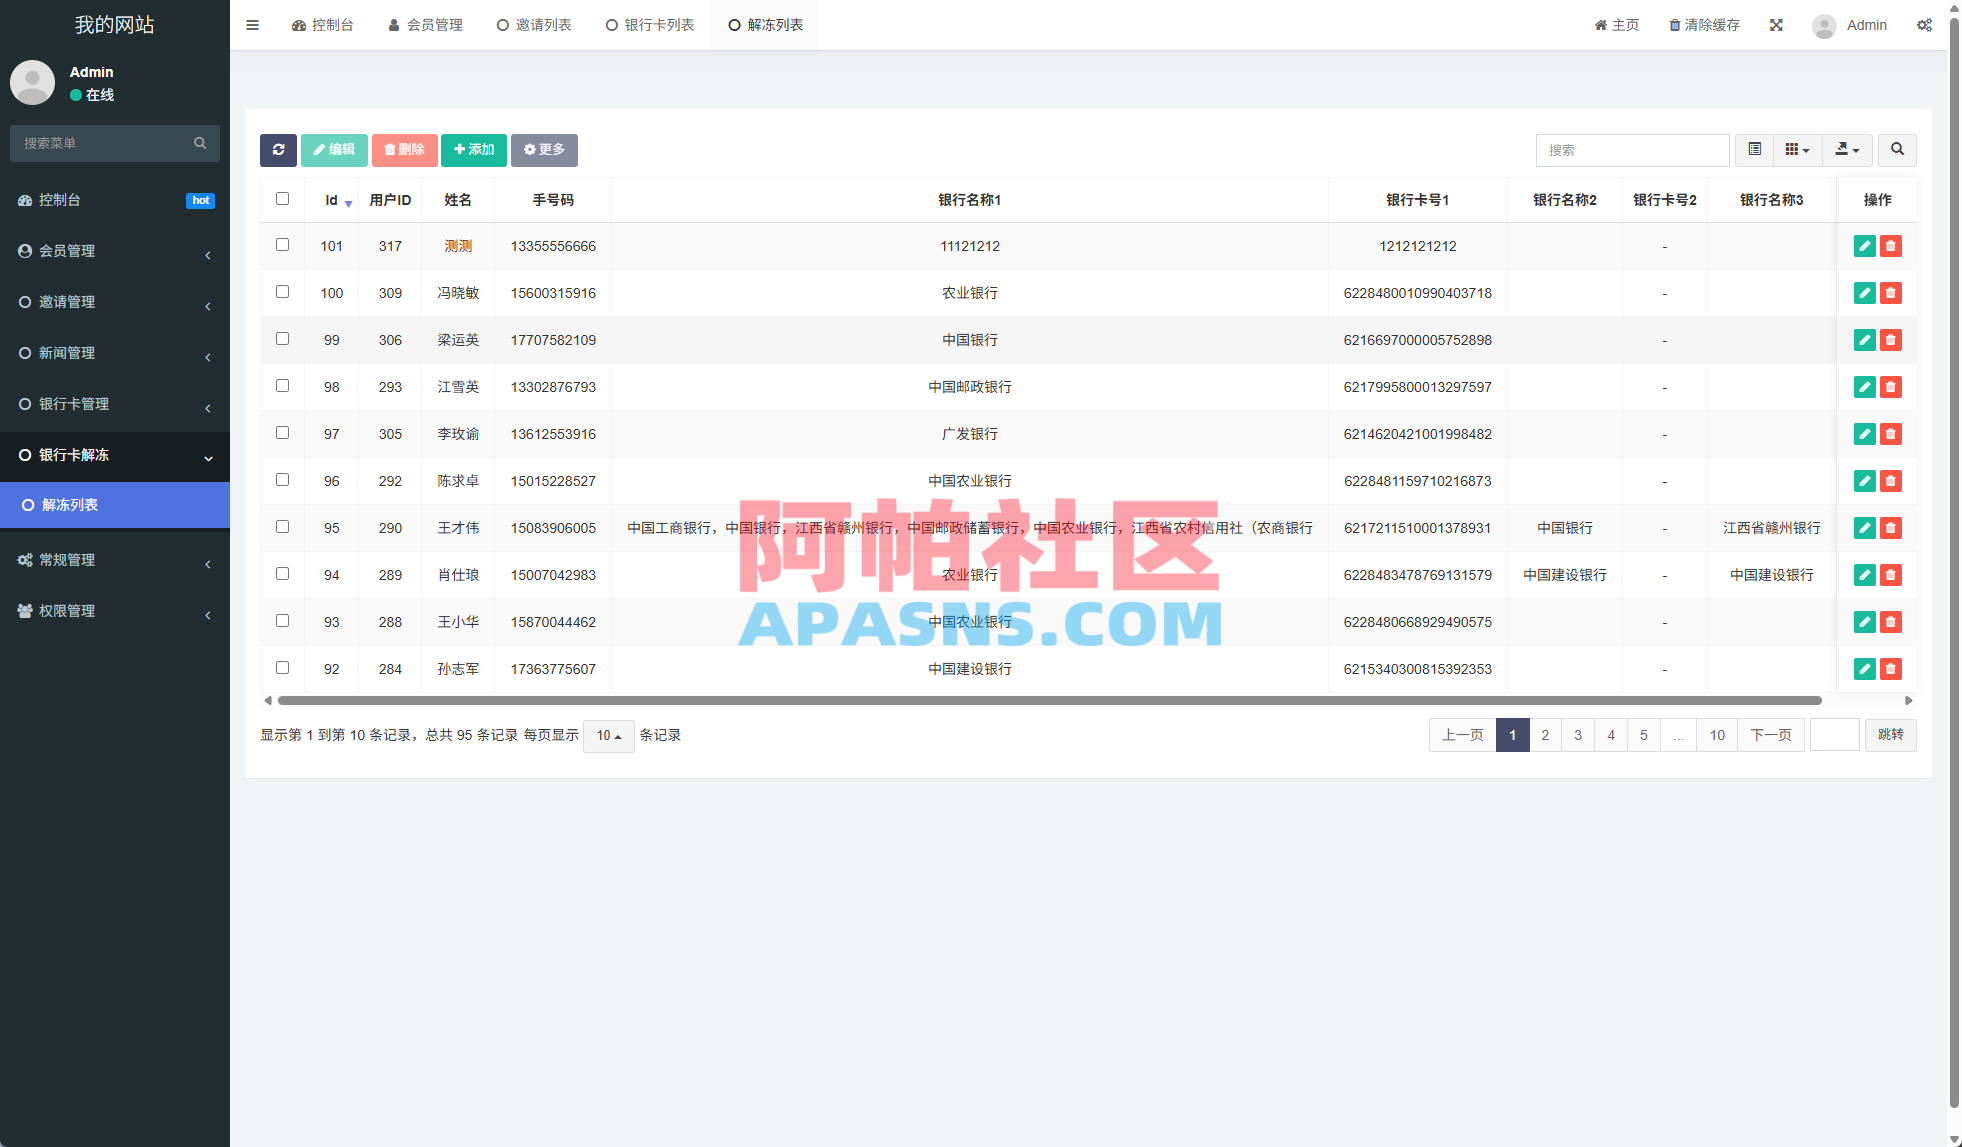Viewport: 1962px width, 1147px height.
Task: Open the export options dropdown
Action: tap(1847, 149)
